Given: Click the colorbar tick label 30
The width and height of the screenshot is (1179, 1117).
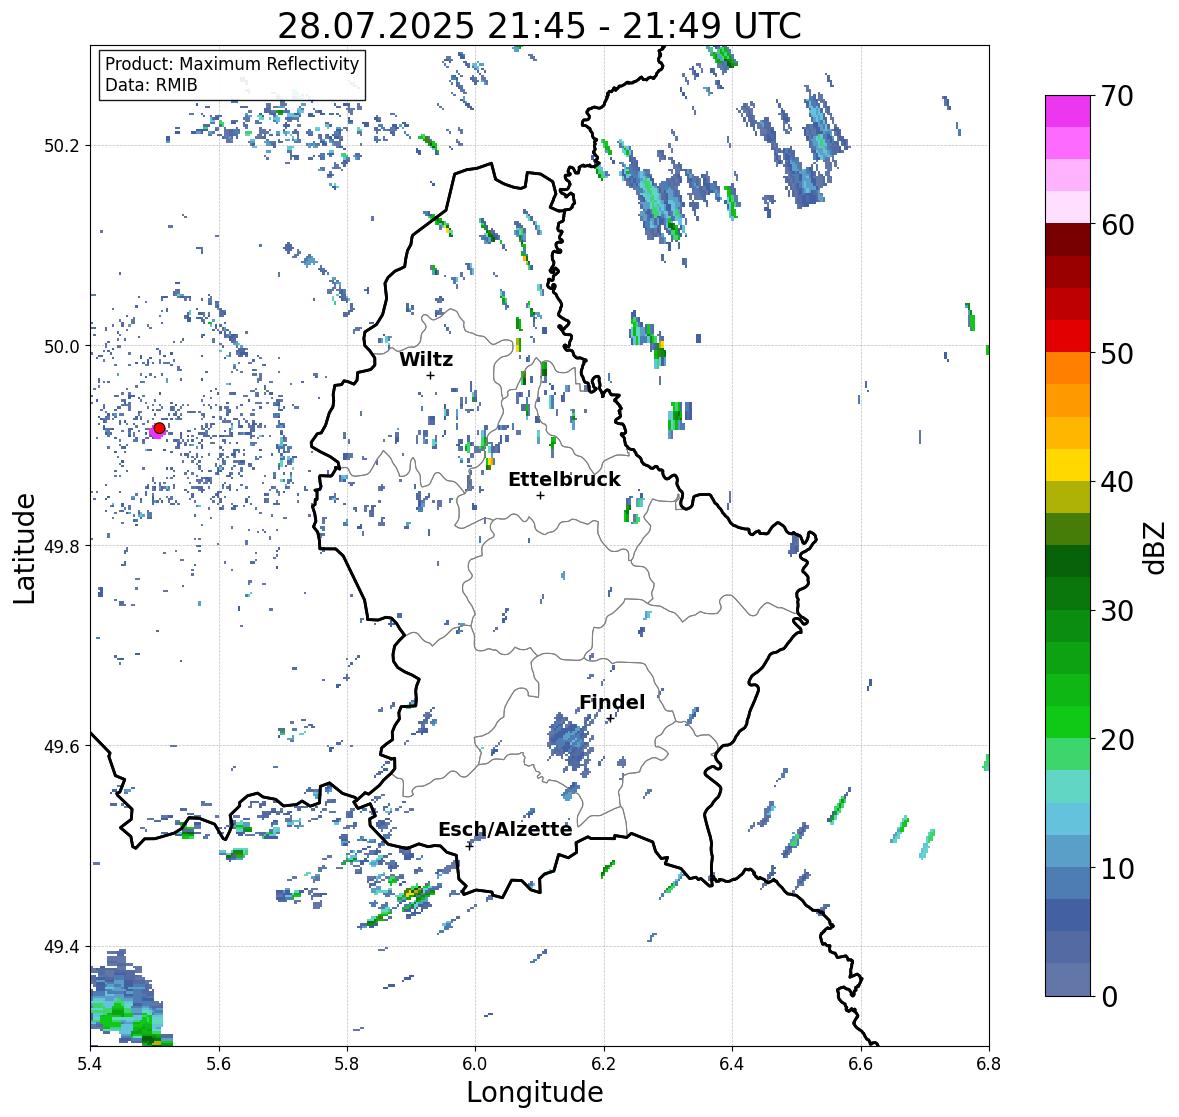Looking at the screenshot, I should pos(1117,611).
